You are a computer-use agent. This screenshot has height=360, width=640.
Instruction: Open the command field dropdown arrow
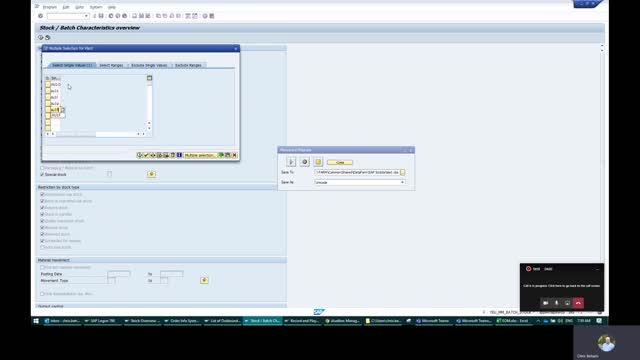tap(87, 16)
